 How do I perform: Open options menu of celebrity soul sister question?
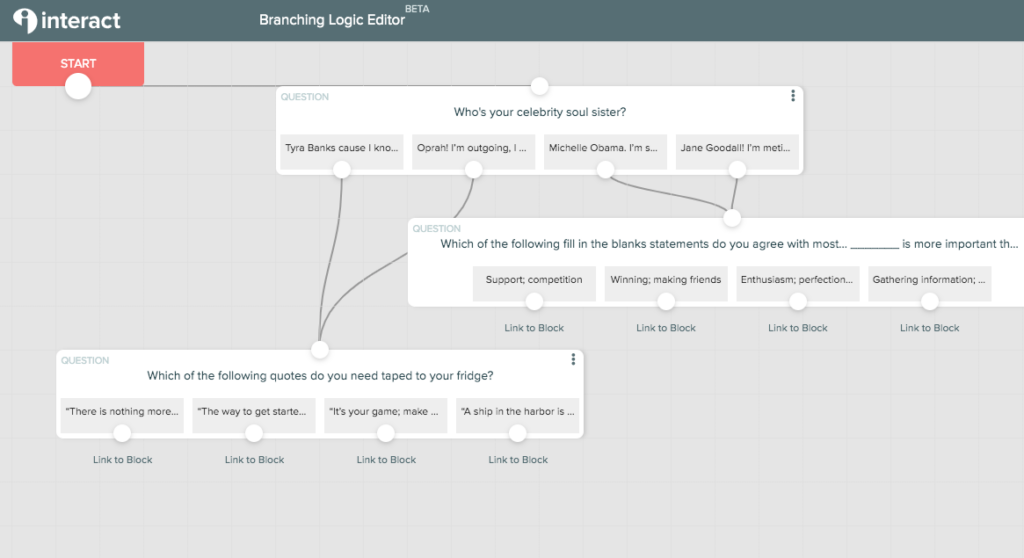pyautogui.click(x=793, y=96)
